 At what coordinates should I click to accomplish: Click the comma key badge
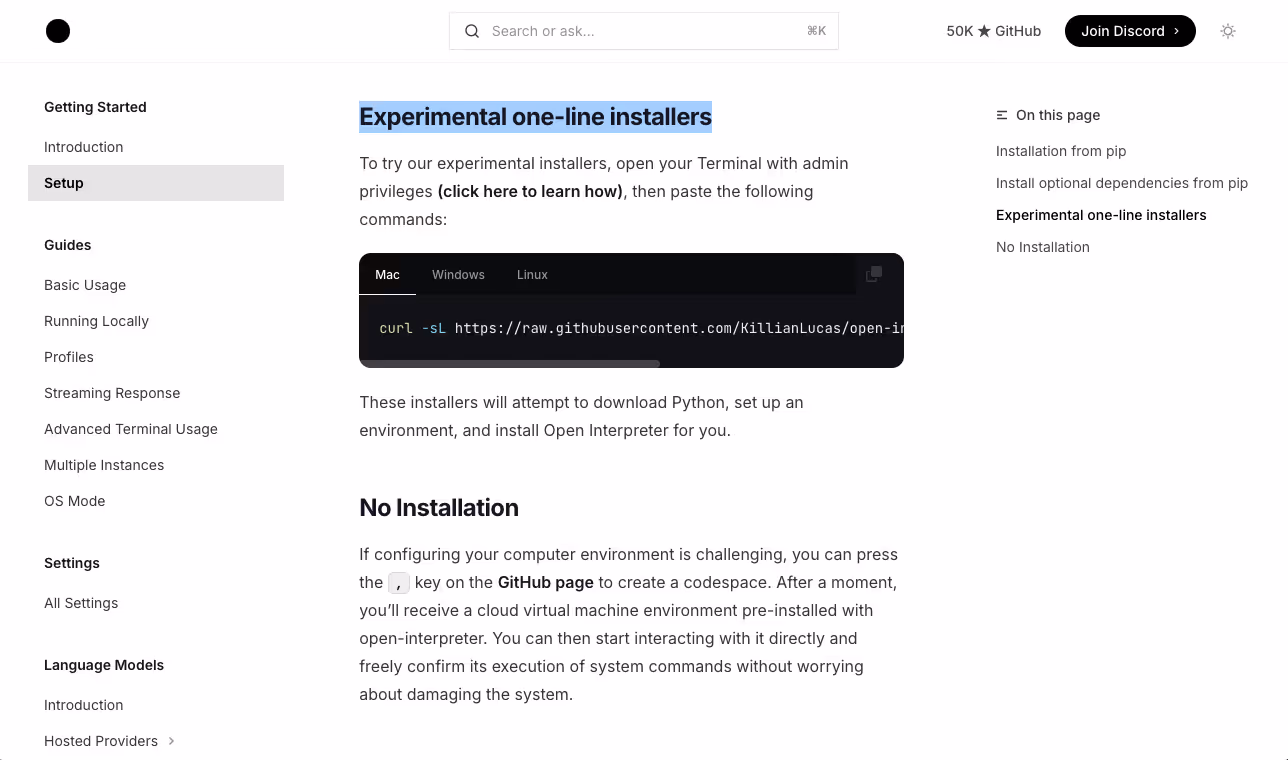(399, 583)
